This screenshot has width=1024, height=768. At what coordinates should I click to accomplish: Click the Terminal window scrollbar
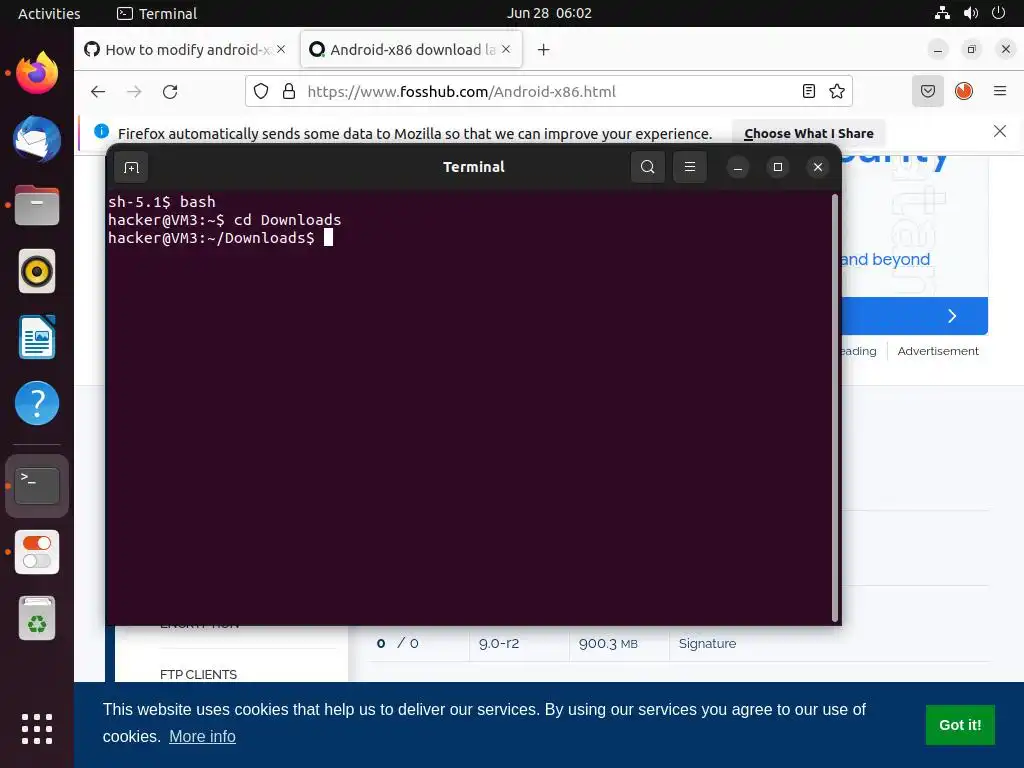834,408
